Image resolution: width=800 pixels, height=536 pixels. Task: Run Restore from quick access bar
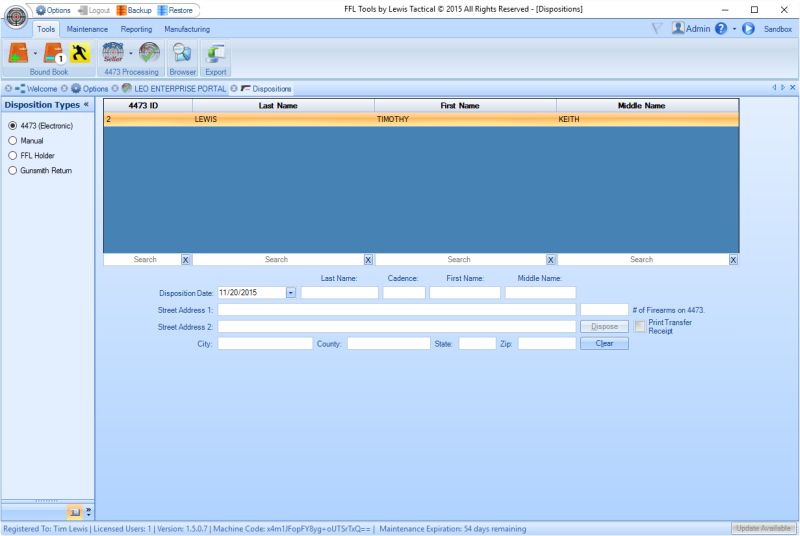[175, 10]
